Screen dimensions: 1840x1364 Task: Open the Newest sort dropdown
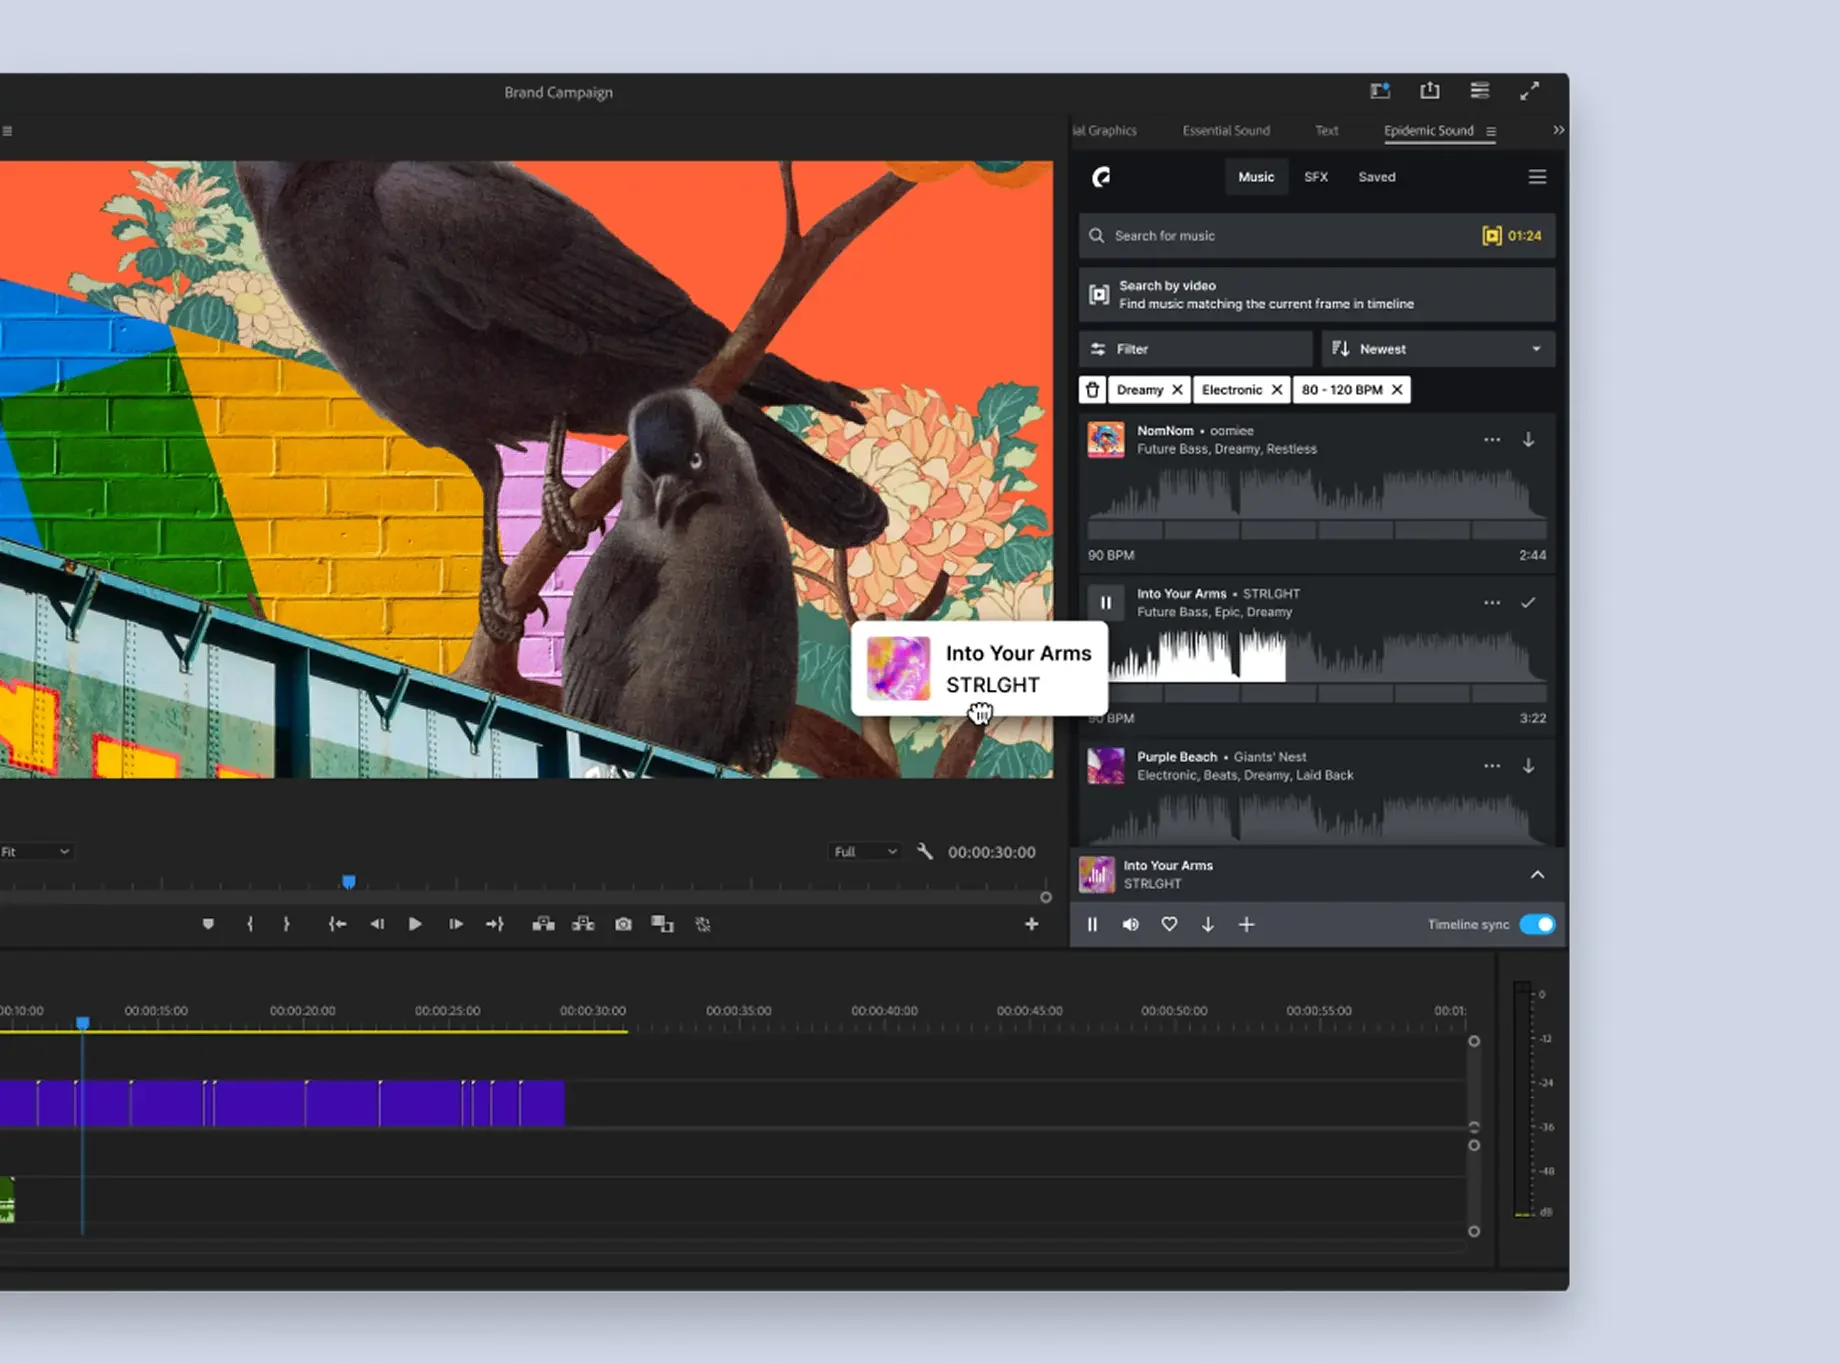(x=1438, y=349)
